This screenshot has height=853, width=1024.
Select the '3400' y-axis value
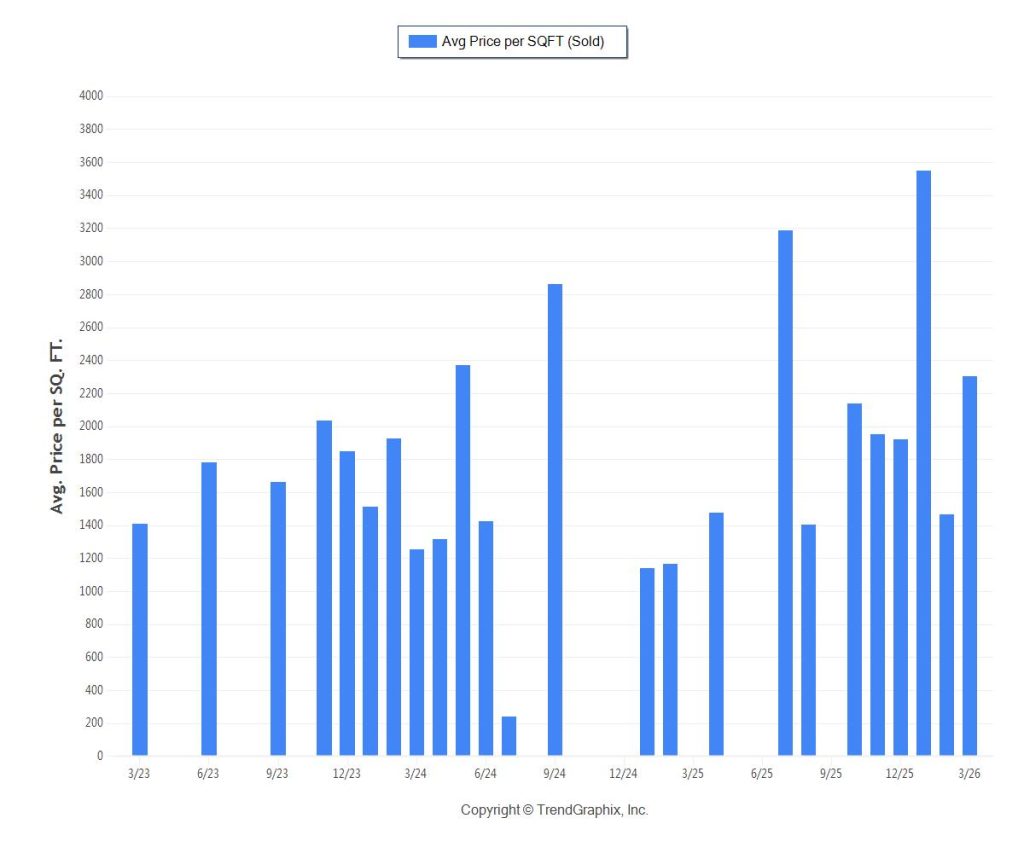[x=91, y=195]
